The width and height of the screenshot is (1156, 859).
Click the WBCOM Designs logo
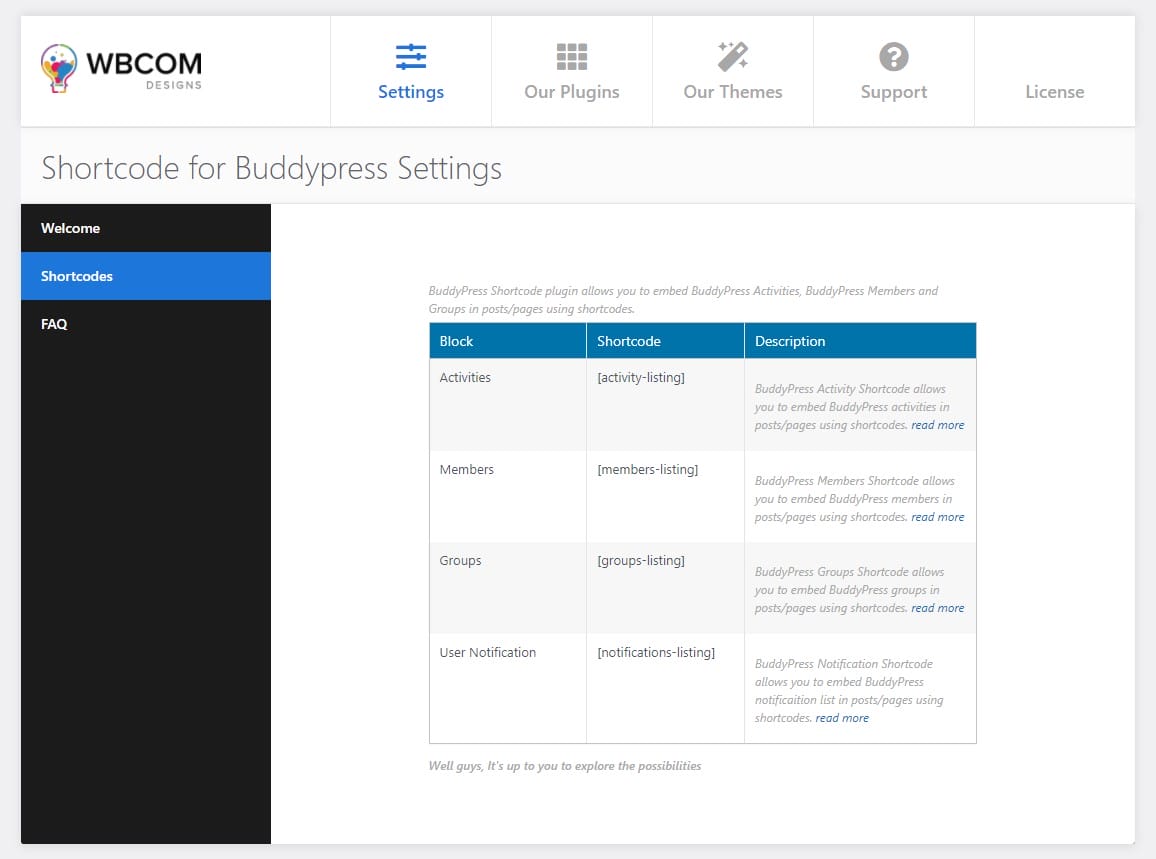[x=121, y=69]
